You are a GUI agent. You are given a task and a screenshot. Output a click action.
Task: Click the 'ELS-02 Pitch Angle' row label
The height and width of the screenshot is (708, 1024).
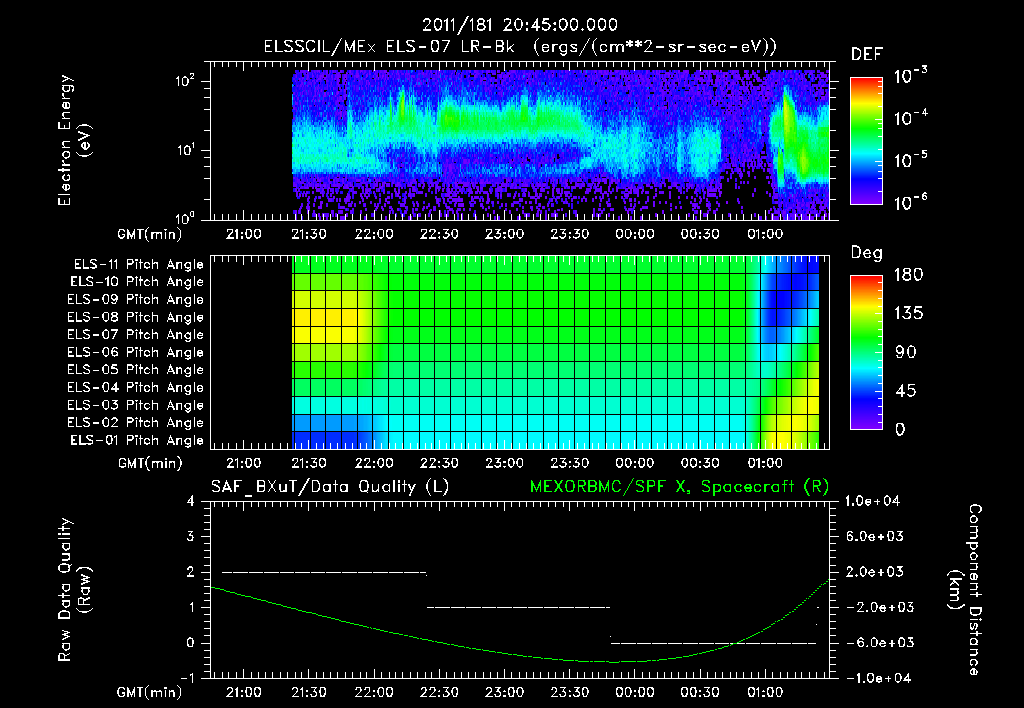pos(136,423)
